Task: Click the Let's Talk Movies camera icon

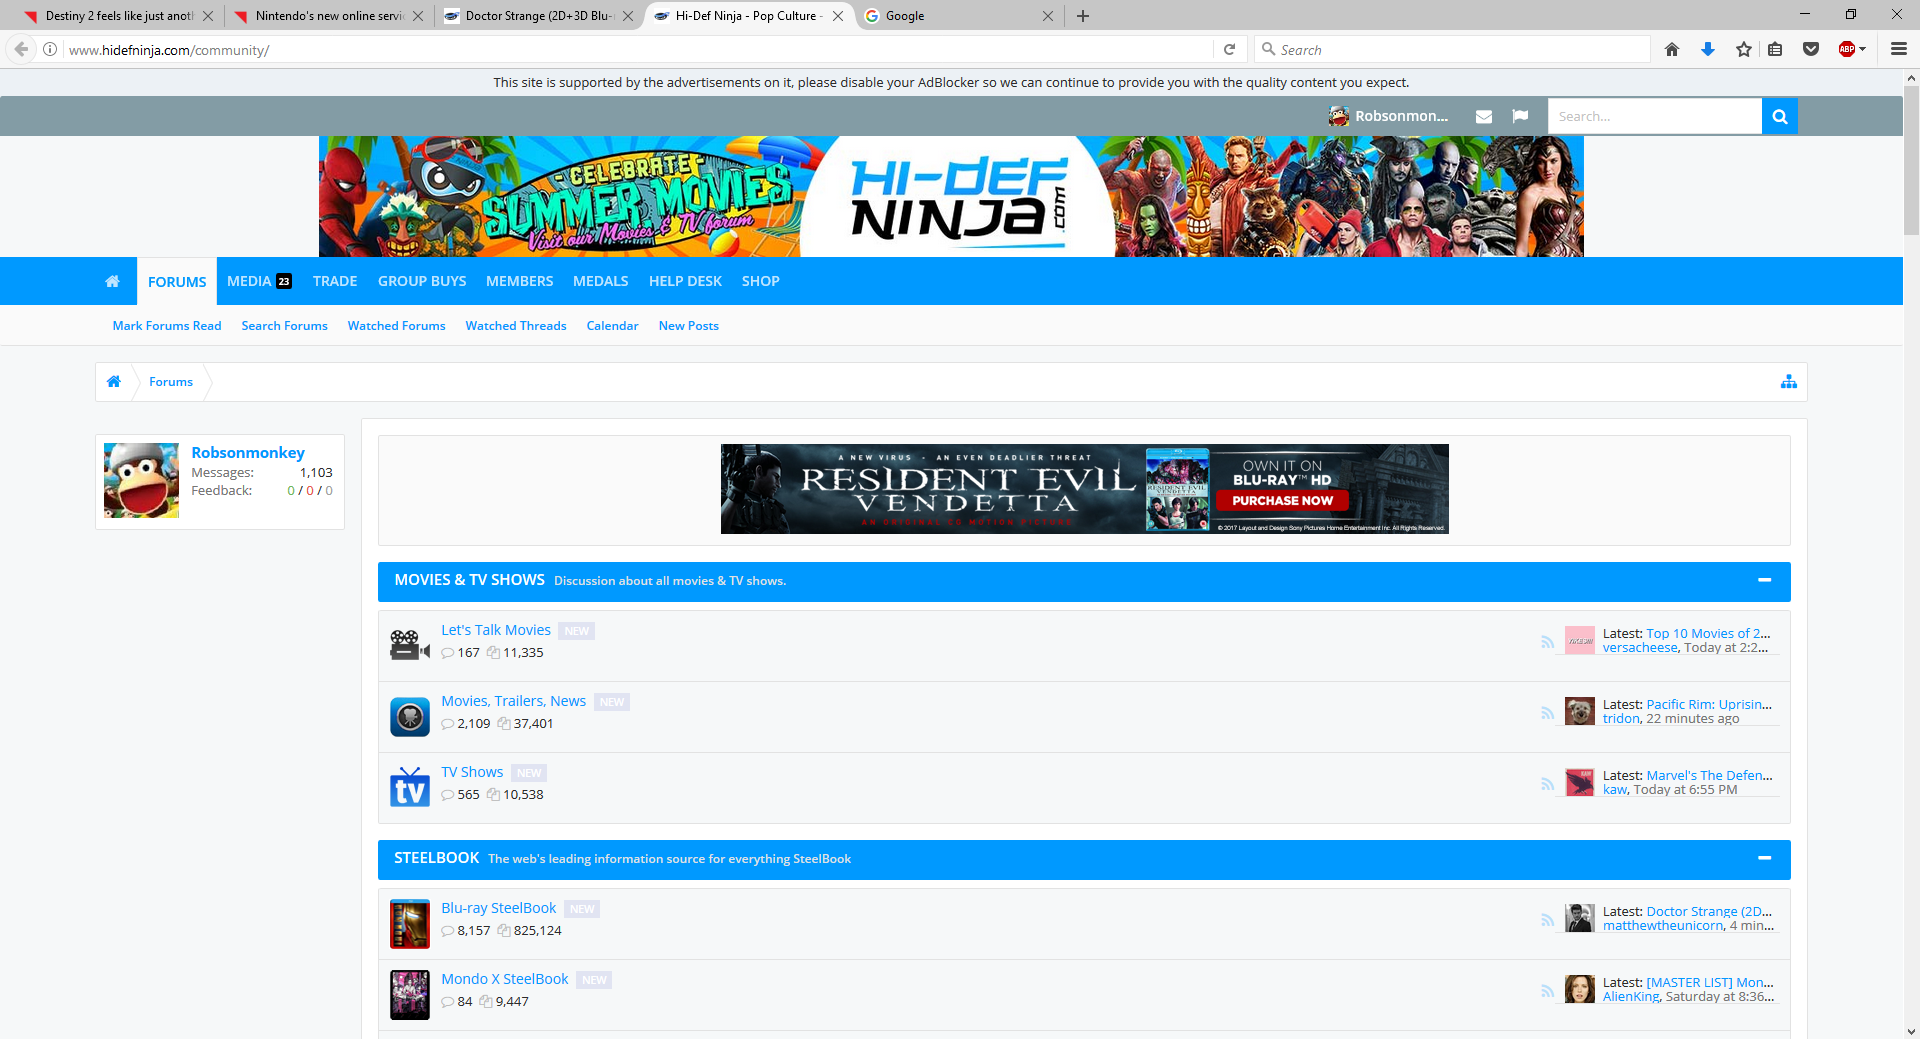Action: tap(409, 645)
